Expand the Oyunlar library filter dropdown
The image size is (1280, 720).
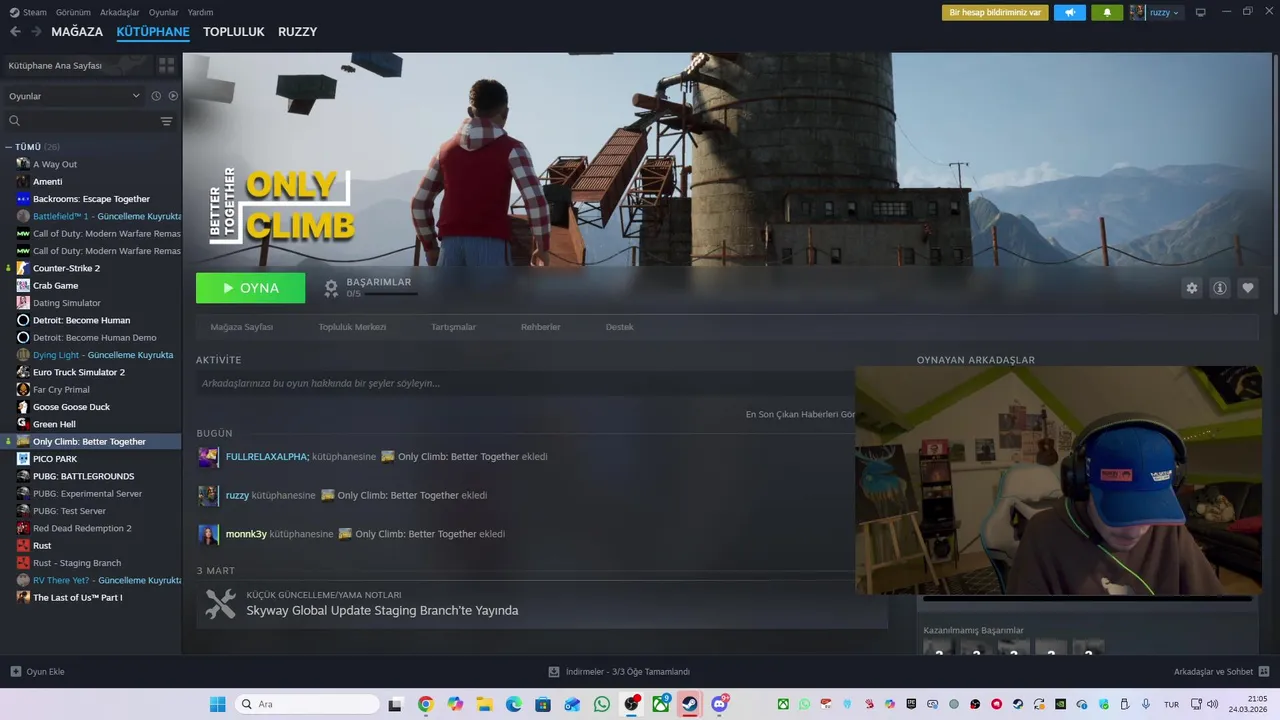[75, 96]
